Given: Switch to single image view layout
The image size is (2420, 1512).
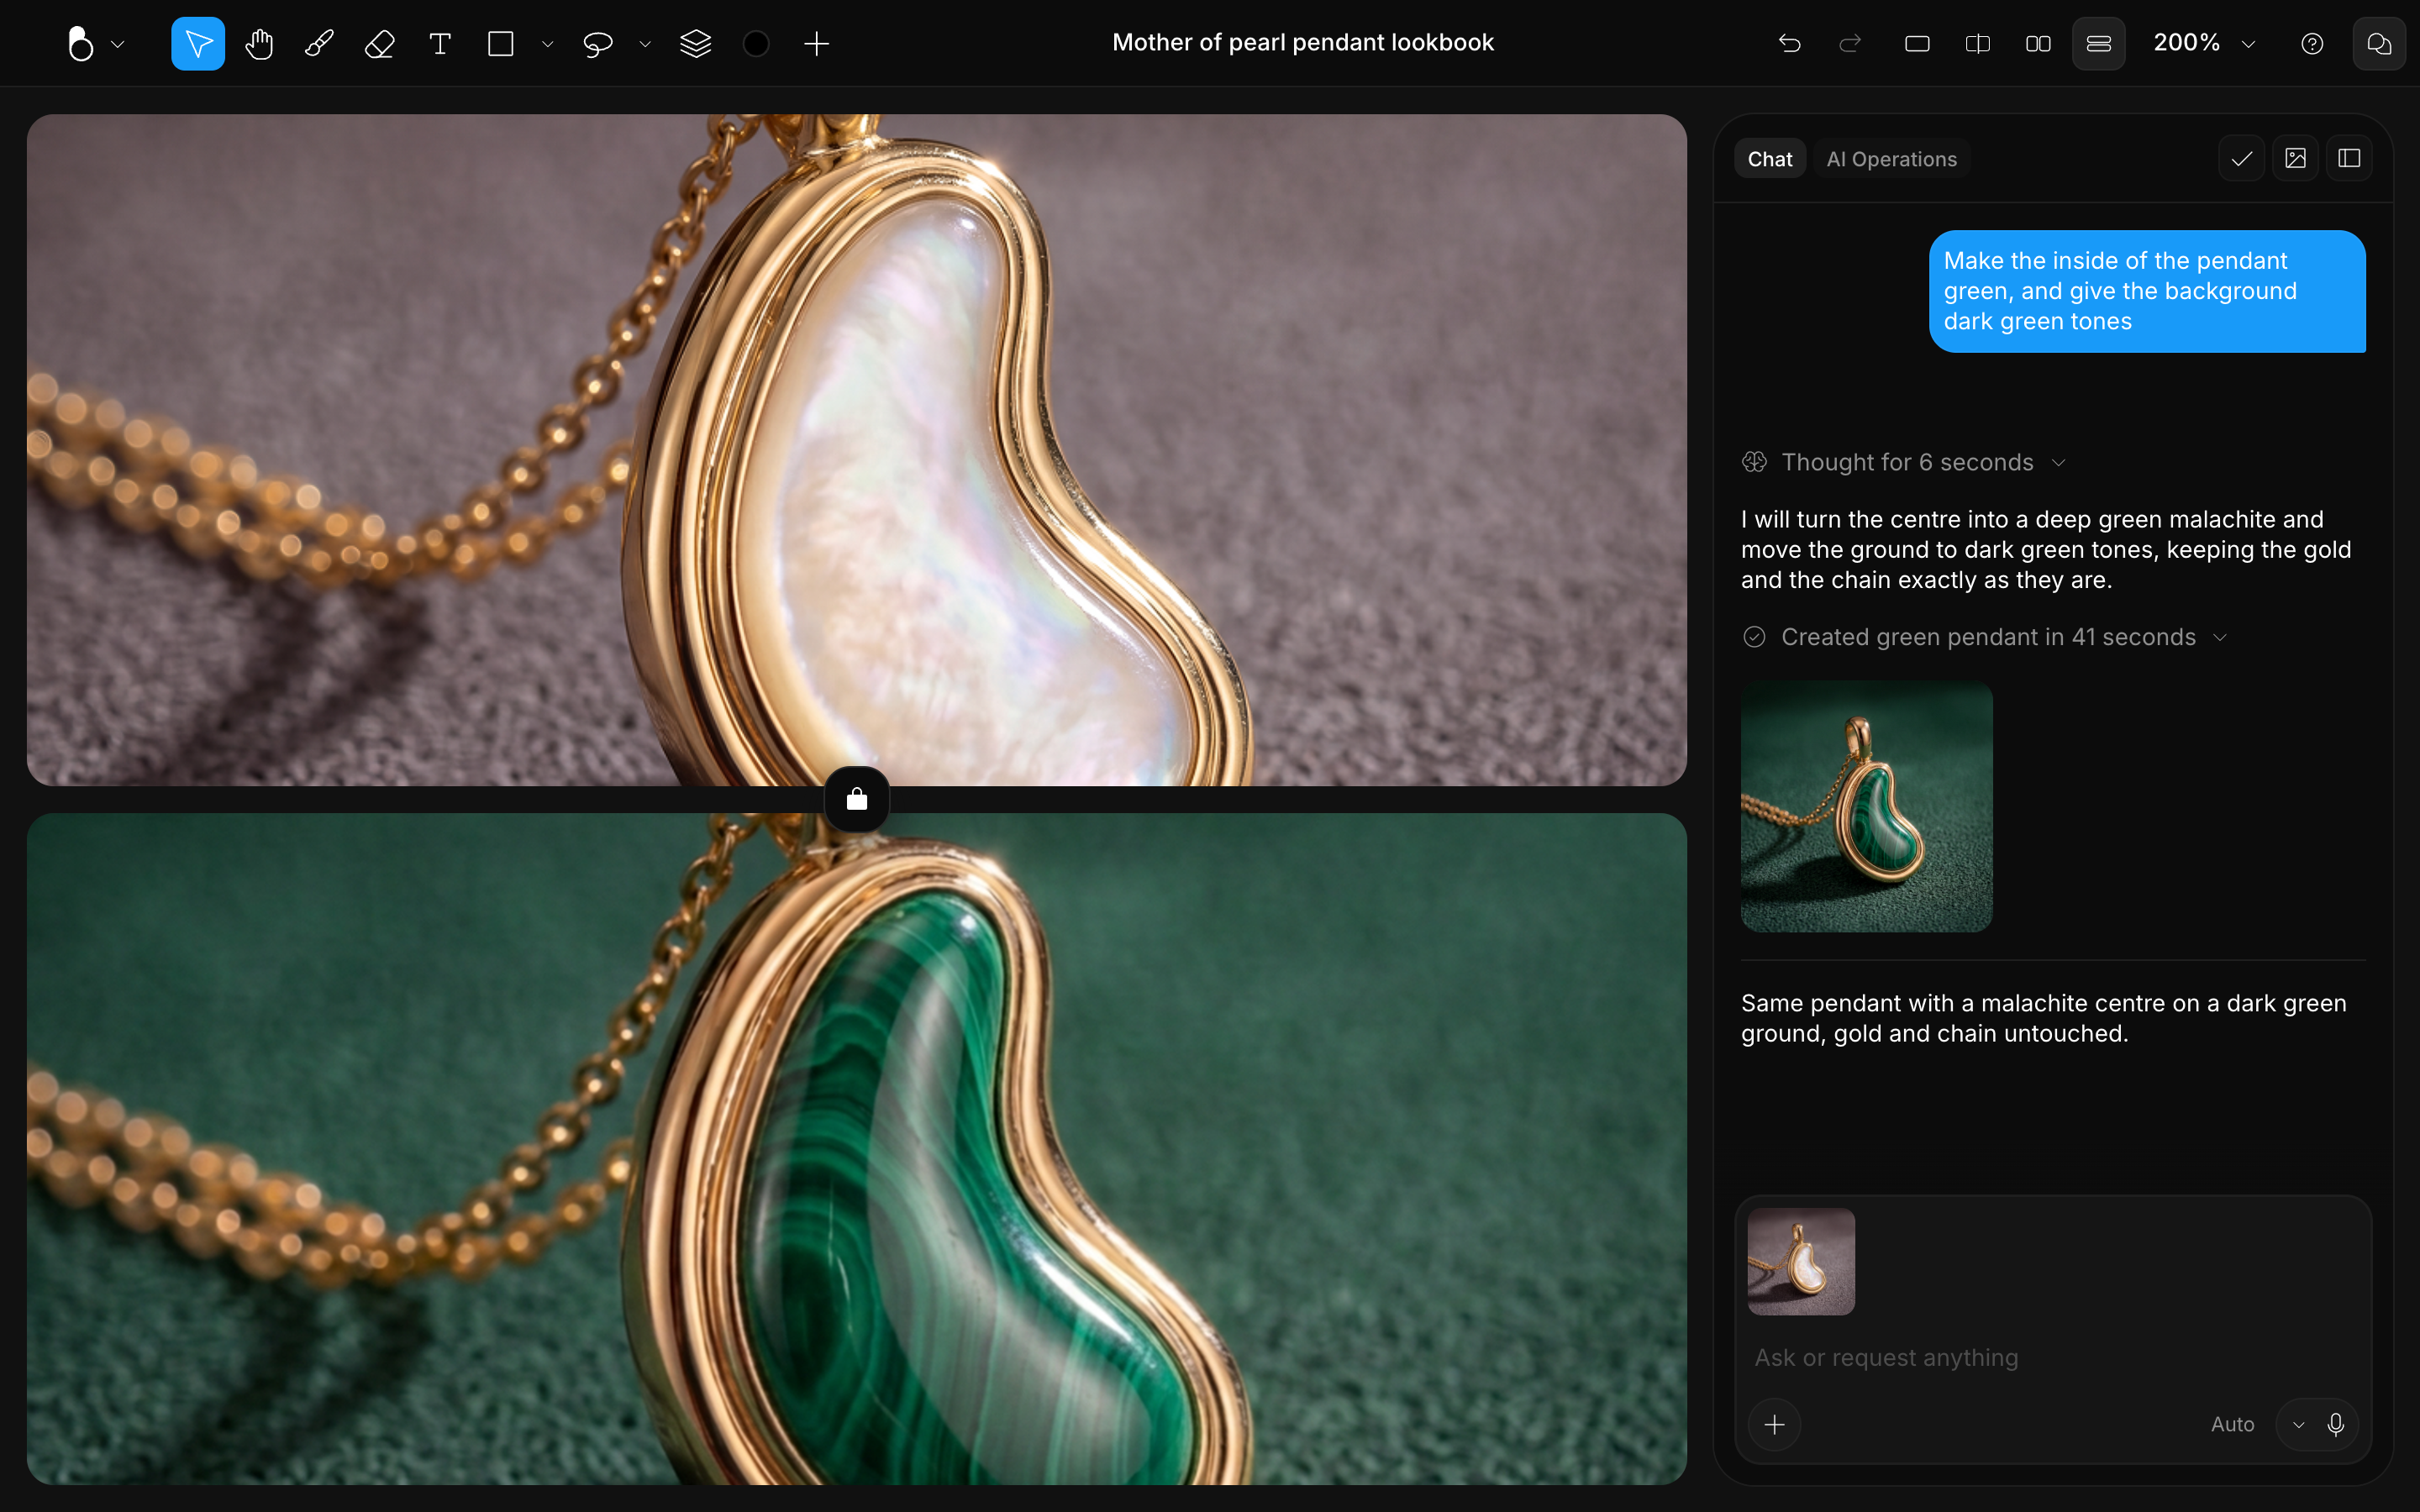Looking at the screenshot, I should pos(1917,43).
